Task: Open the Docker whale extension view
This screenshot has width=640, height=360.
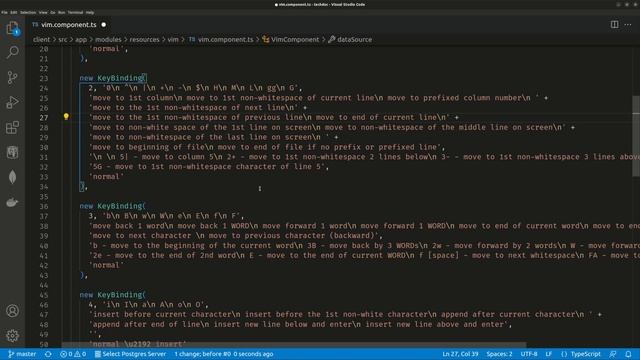Action: 13,202
